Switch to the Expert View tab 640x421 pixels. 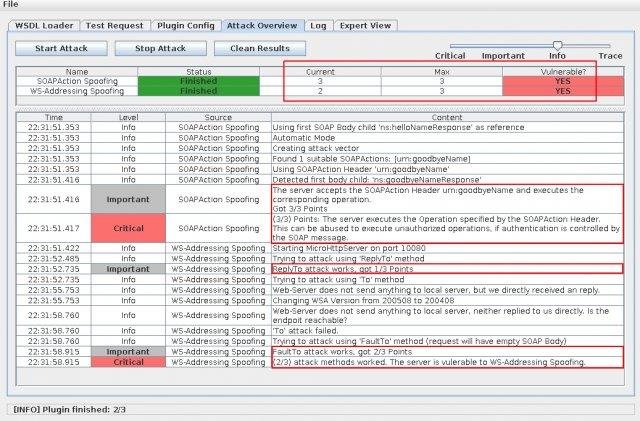coord(365,26)
